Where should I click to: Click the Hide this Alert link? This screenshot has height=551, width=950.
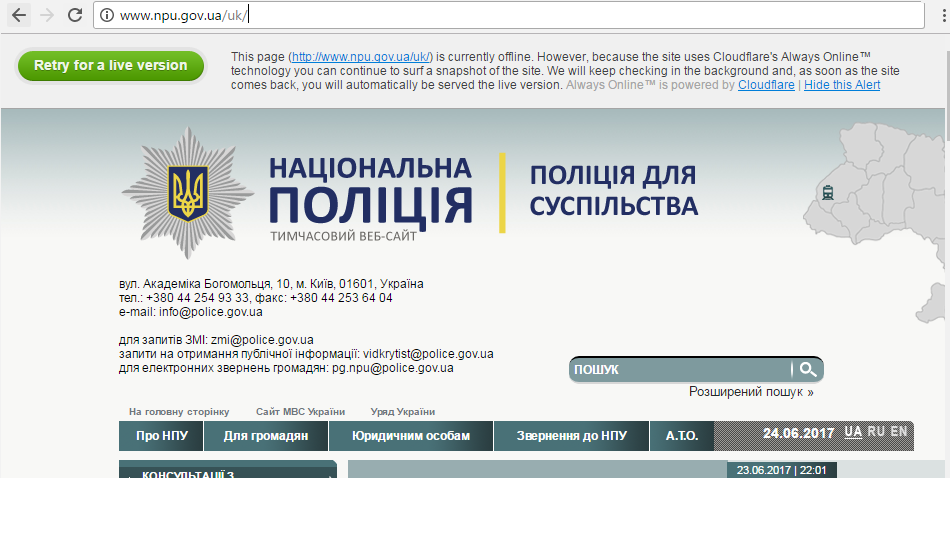842,85
